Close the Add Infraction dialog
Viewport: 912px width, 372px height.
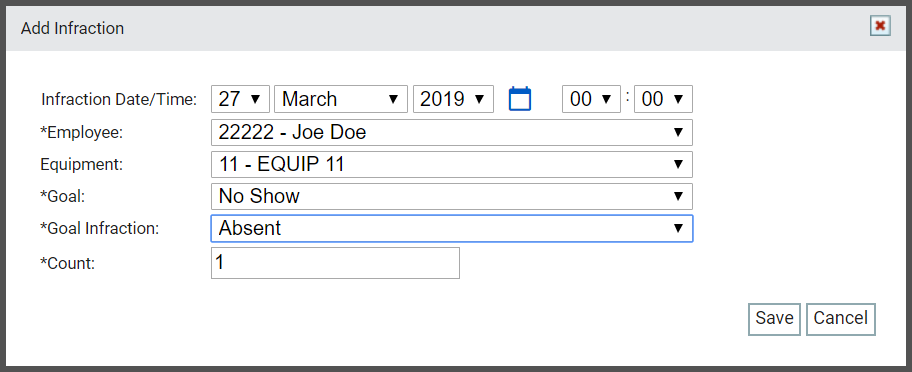pyautogui.click(x=880, y=26)
